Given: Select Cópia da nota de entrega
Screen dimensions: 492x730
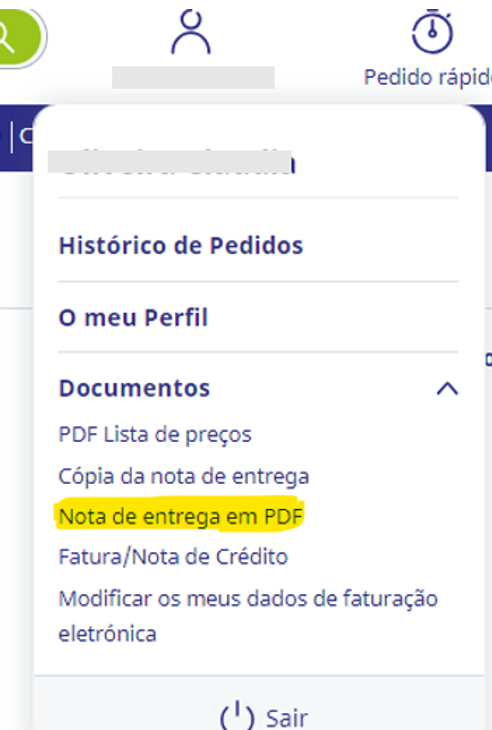Looking at the screenshot, I should [184, 476].
